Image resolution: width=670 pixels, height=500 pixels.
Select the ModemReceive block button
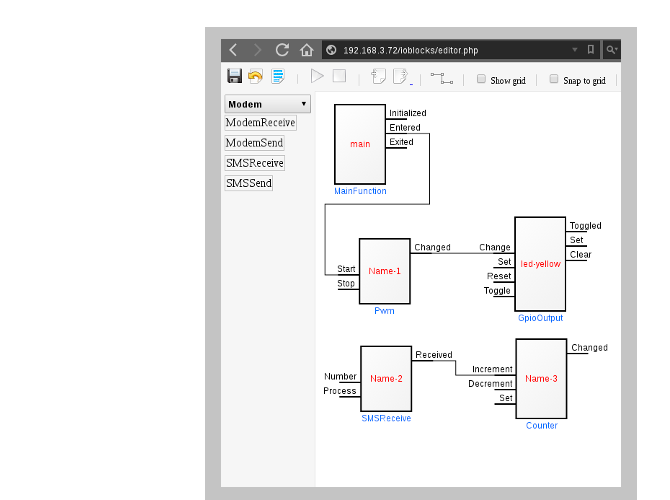(261, 123)
